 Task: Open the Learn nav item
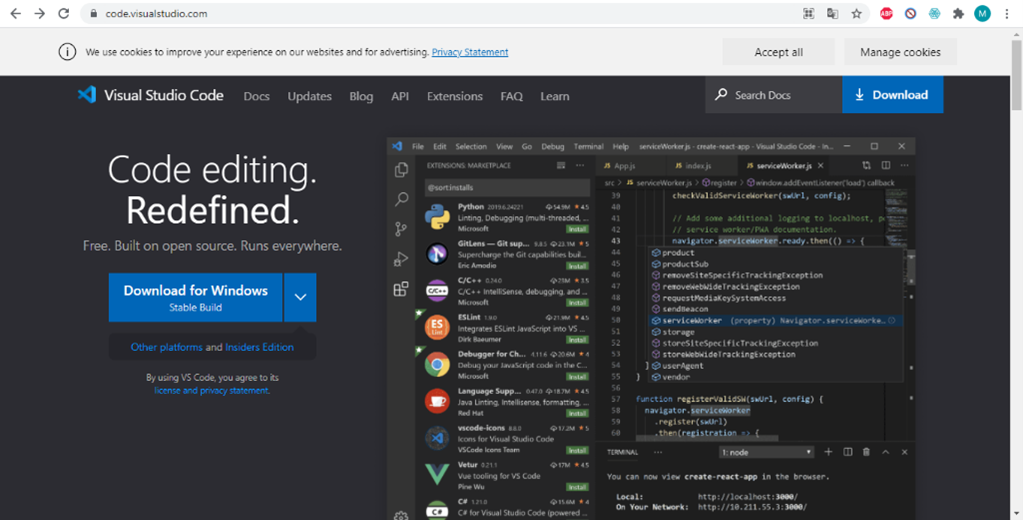555,96
